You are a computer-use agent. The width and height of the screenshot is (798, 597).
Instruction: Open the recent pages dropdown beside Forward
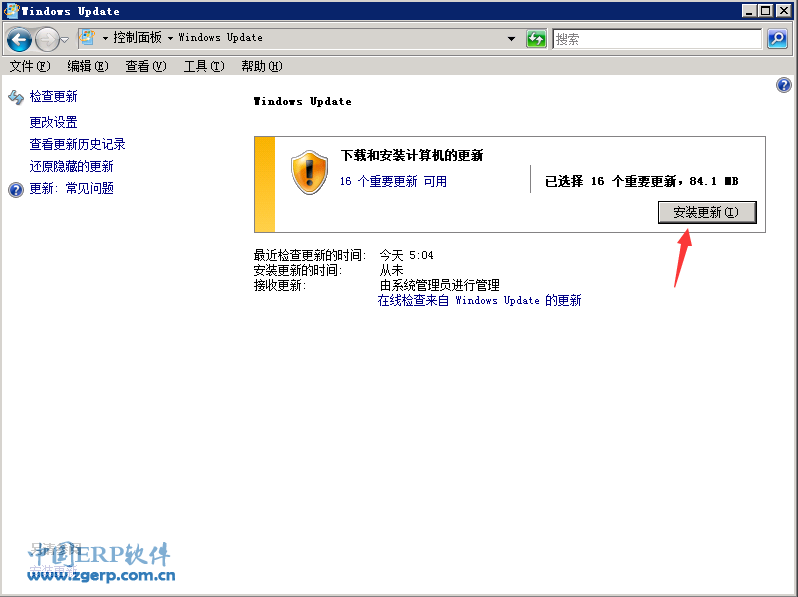[65, 39]
